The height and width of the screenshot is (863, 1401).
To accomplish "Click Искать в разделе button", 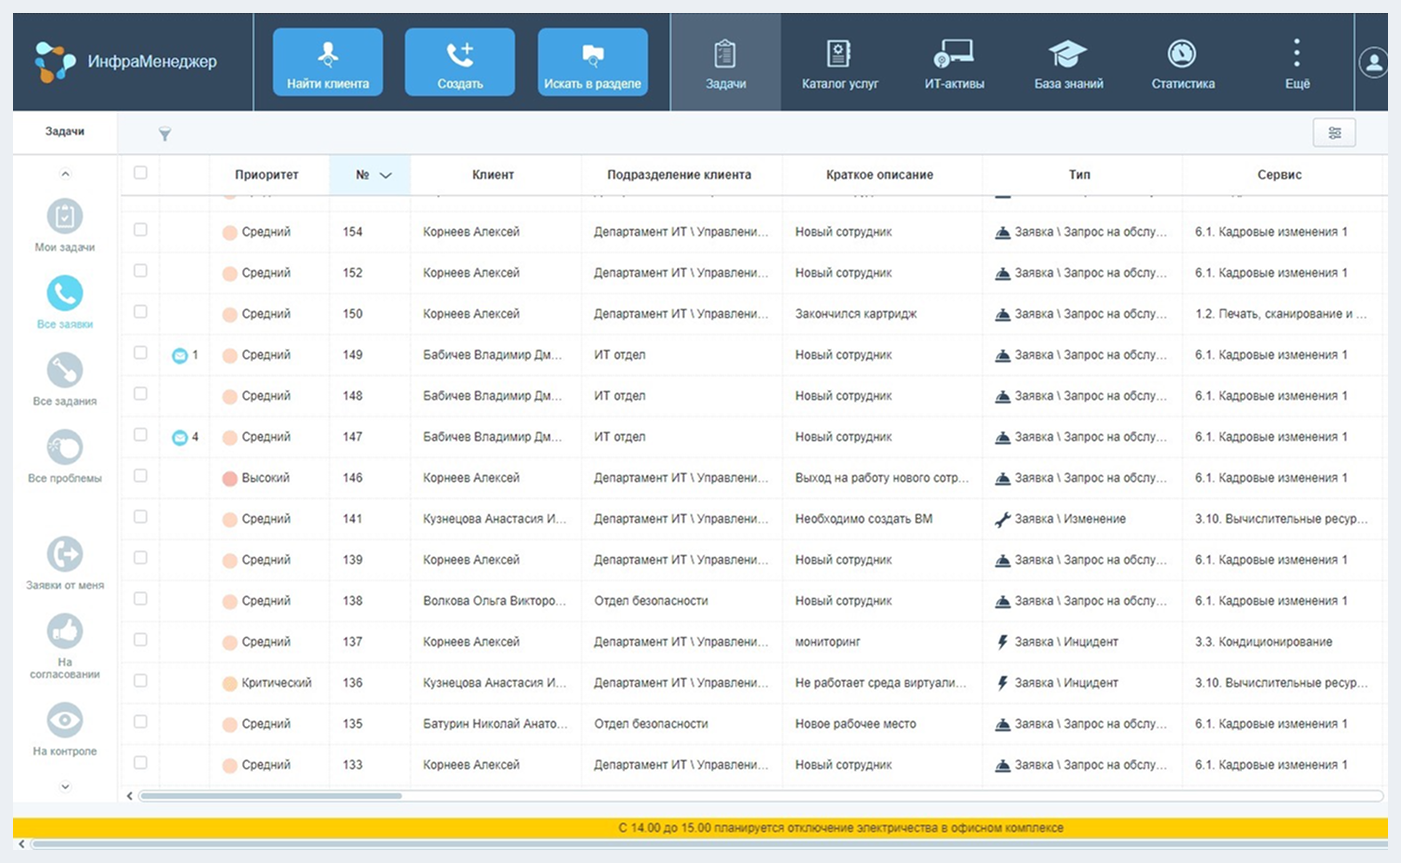I will pos(593,62).
